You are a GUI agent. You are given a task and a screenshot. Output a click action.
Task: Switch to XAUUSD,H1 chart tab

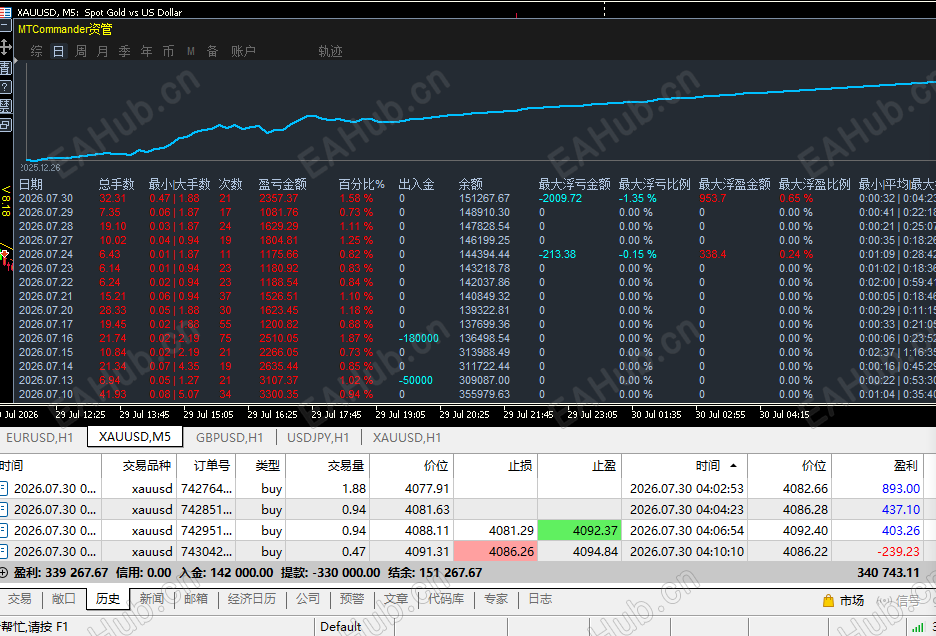pyautogui.click(x=407, y=438)
